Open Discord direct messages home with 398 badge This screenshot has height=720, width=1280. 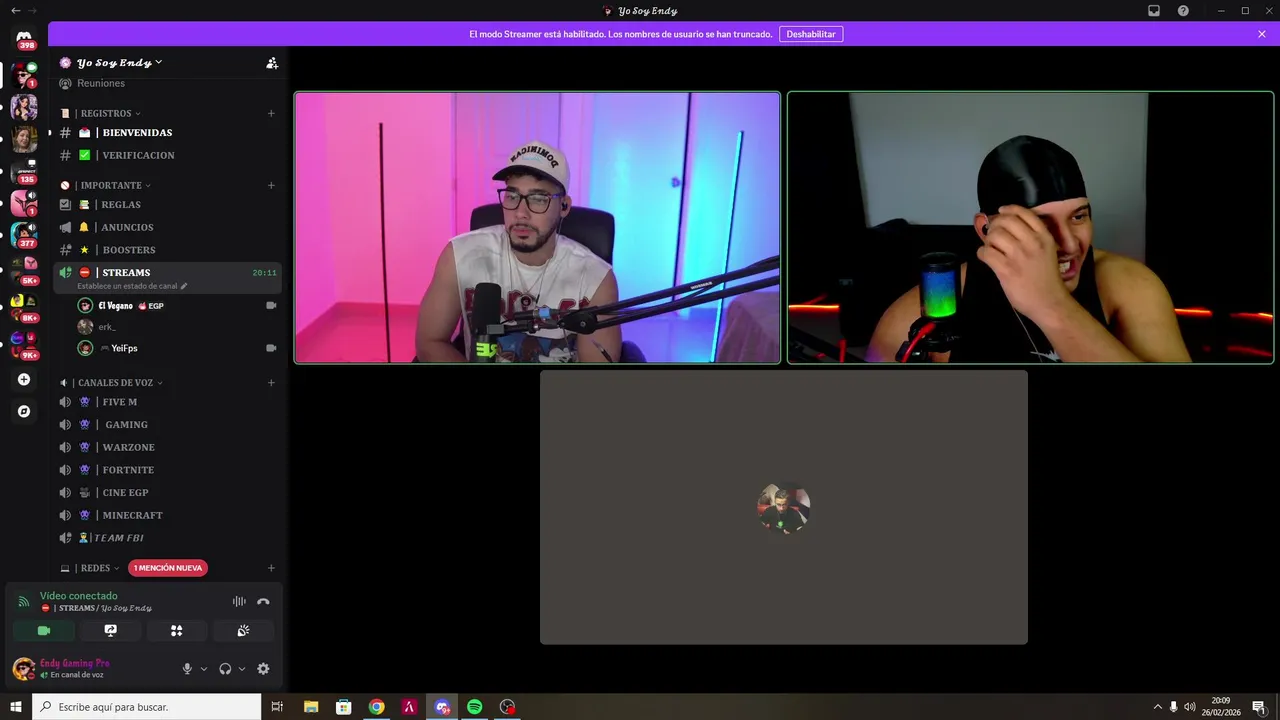pos(24,38)
